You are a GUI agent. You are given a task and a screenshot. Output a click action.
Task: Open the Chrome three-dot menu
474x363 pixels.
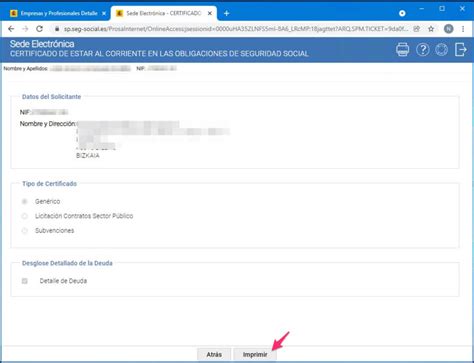point(463,29)
